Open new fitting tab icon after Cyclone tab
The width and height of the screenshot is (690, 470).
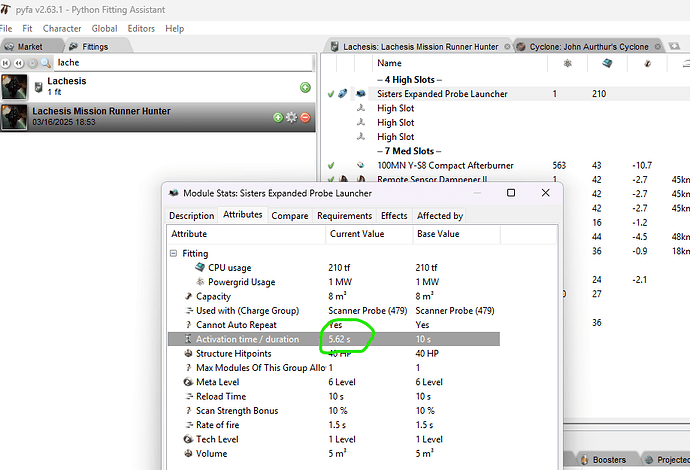coord(674,46)
